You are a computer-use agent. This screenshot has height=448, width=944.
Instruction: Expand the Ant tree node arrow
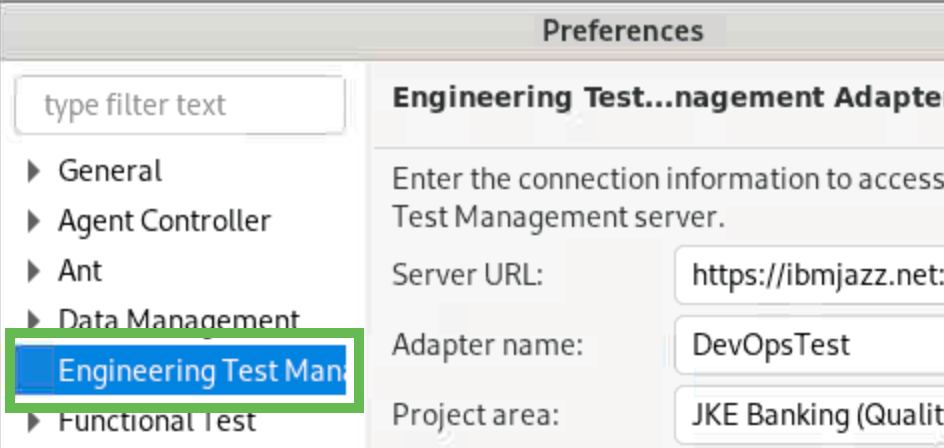[x=35, y=271]
